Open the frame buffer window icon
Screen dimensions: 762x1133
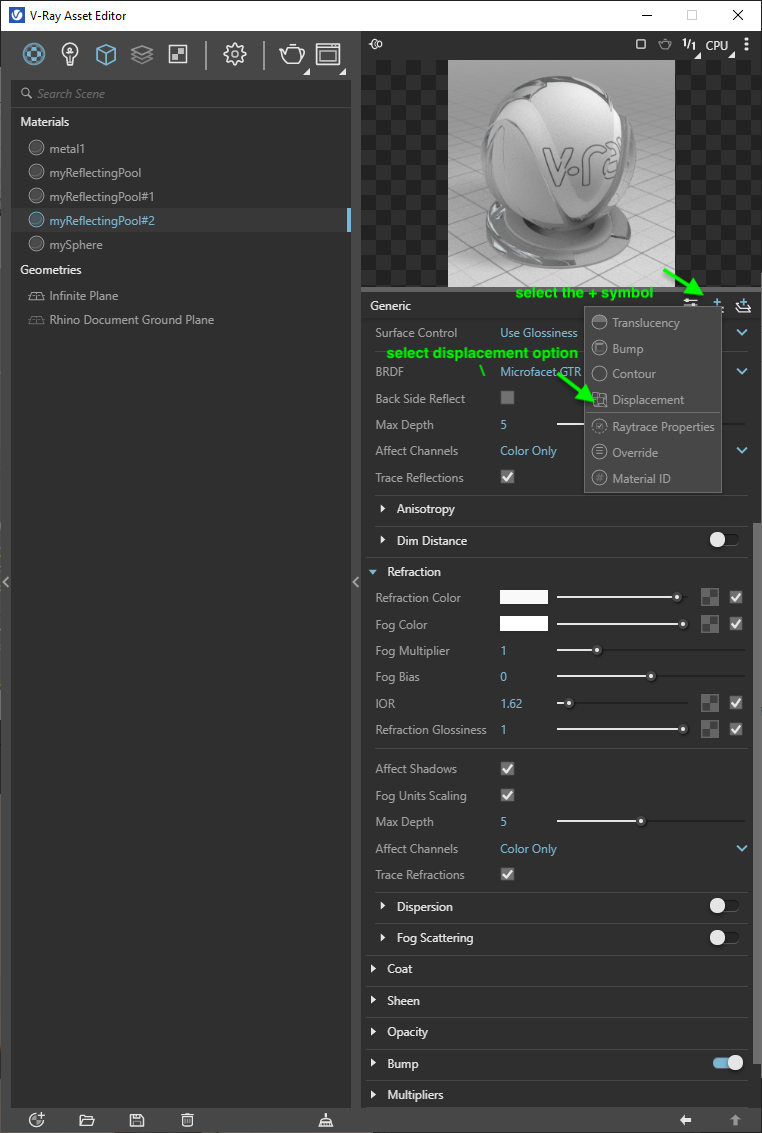click(328, 54)
